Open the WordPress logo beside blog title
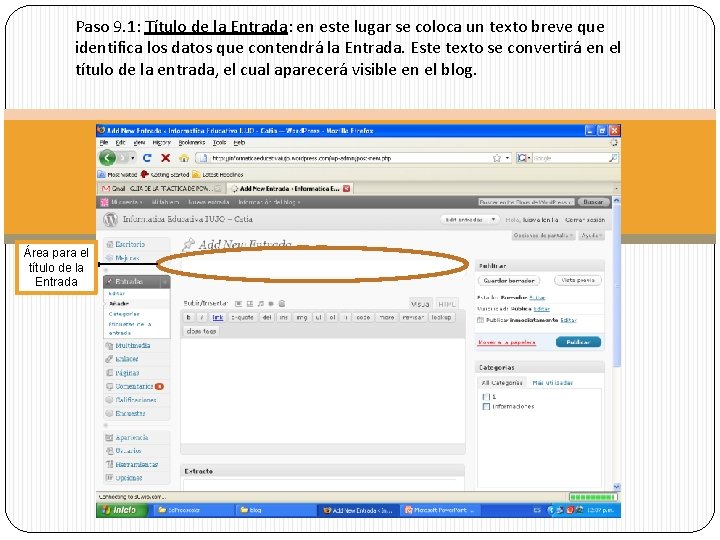720x540 pixels. tap(110, 220)
